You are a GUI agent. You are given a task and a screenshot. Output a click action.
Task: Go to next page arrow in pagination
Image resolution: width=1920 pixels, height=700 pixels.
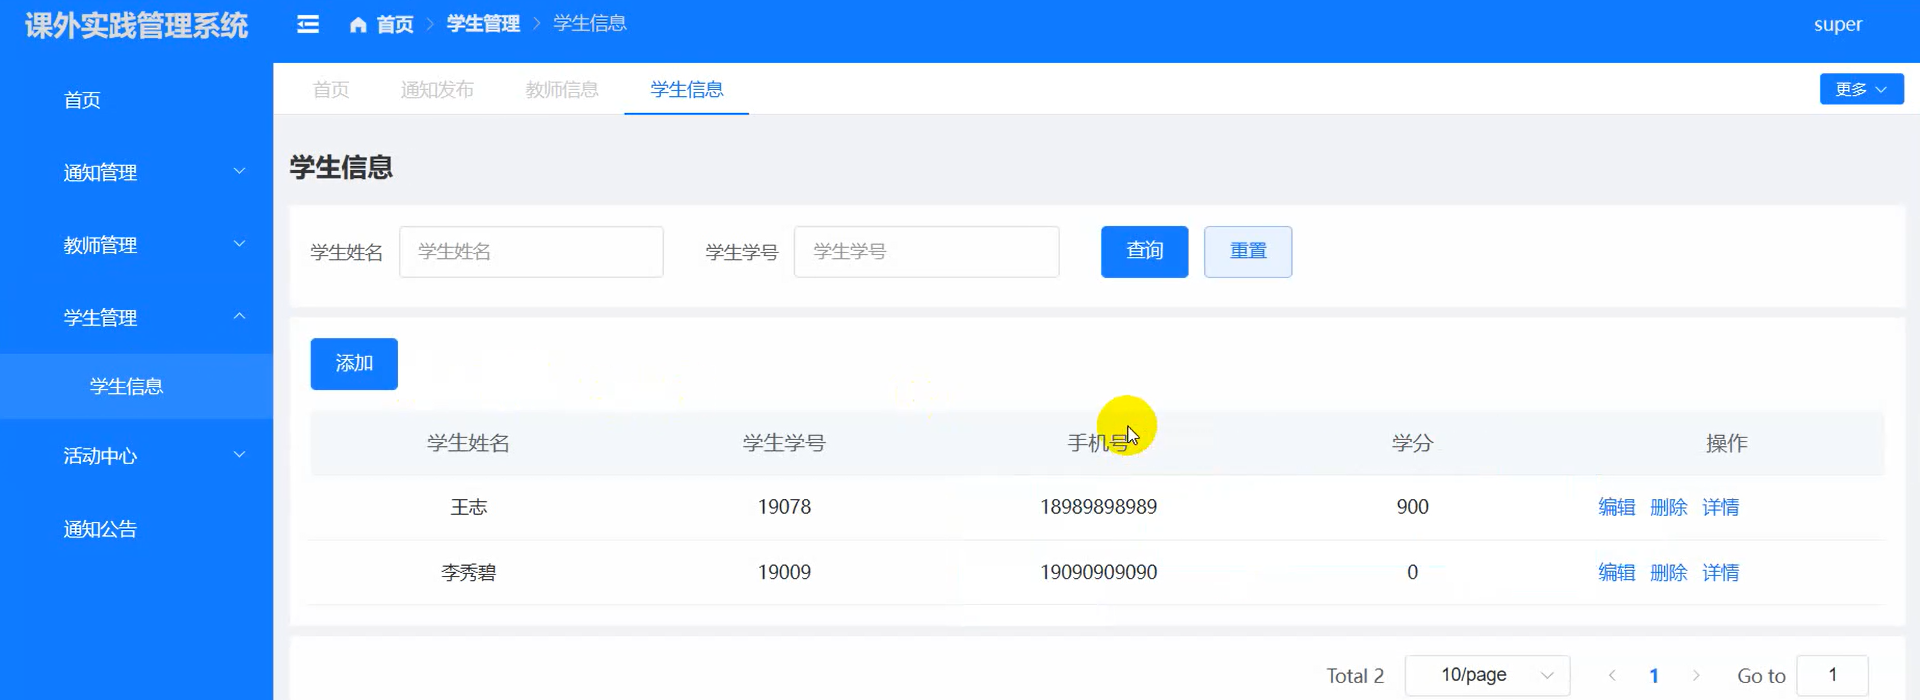[1696, 676]
